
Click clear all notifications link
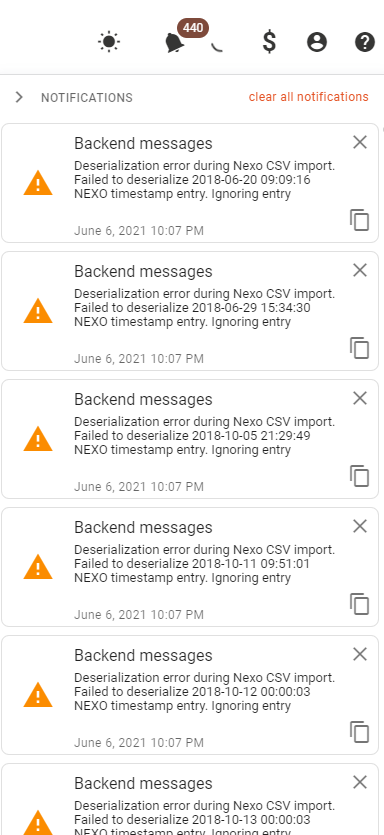click(308, 97)
